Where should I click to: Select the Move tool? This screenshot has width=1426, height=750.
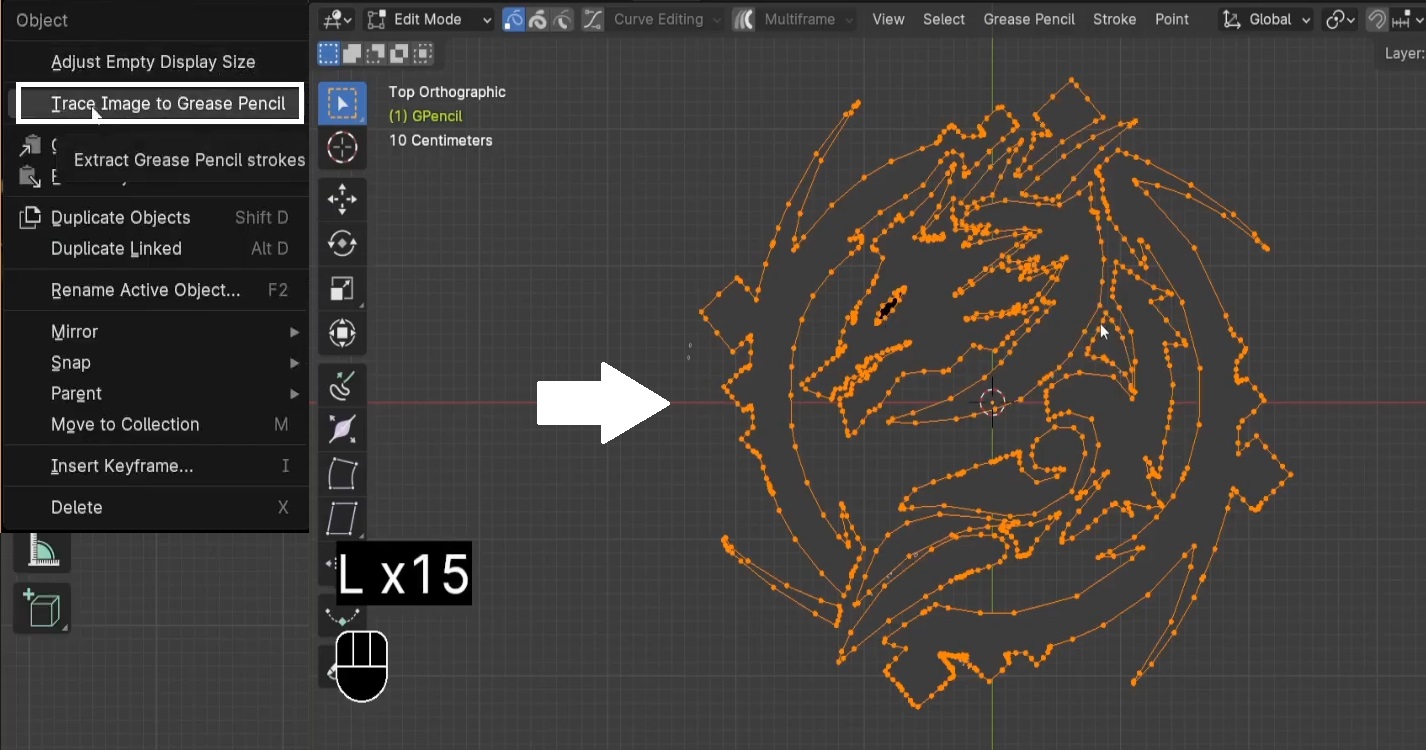click(x=343, y=199)
